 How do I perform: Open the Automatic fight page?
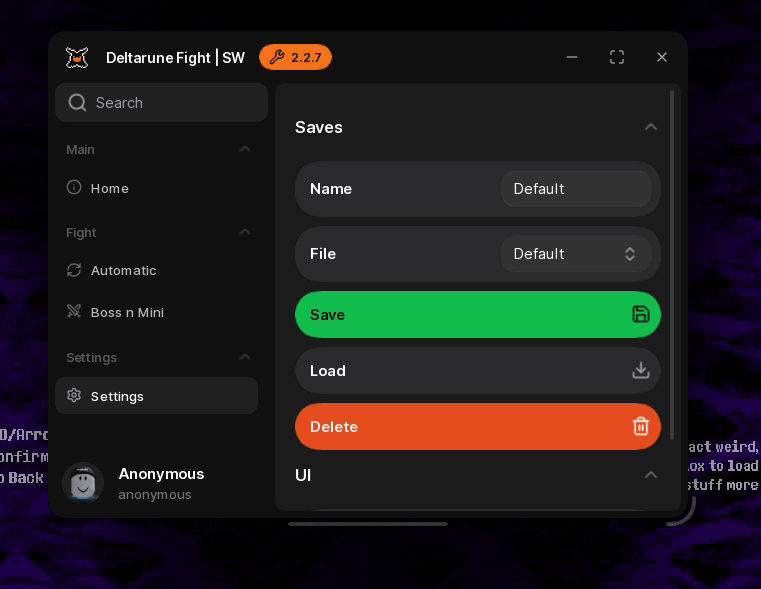click(156, 270)
